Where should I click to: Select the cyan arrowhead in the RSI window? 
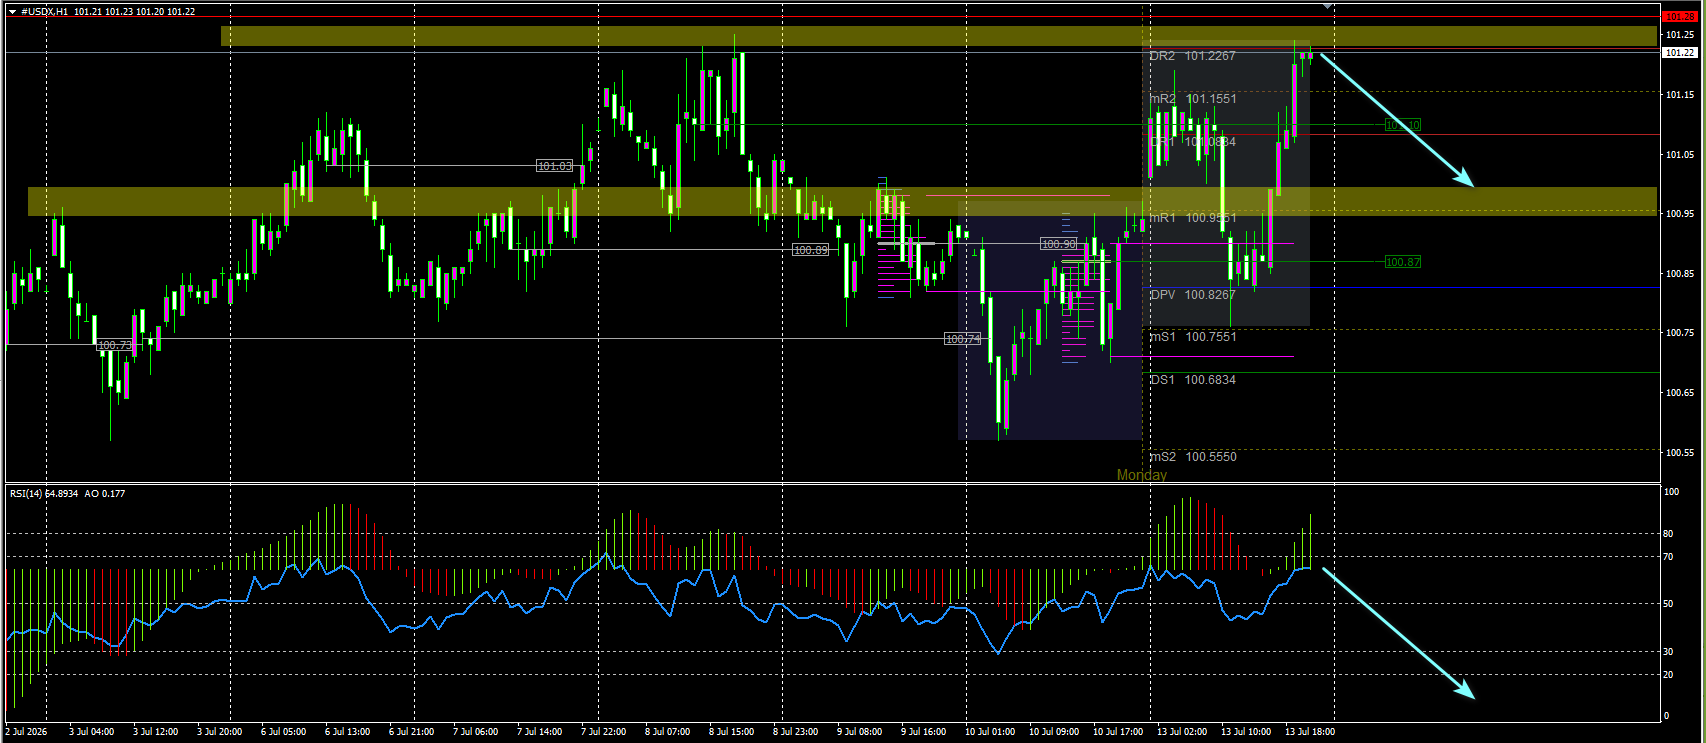pyautogui.click(x=1465, y=689)
